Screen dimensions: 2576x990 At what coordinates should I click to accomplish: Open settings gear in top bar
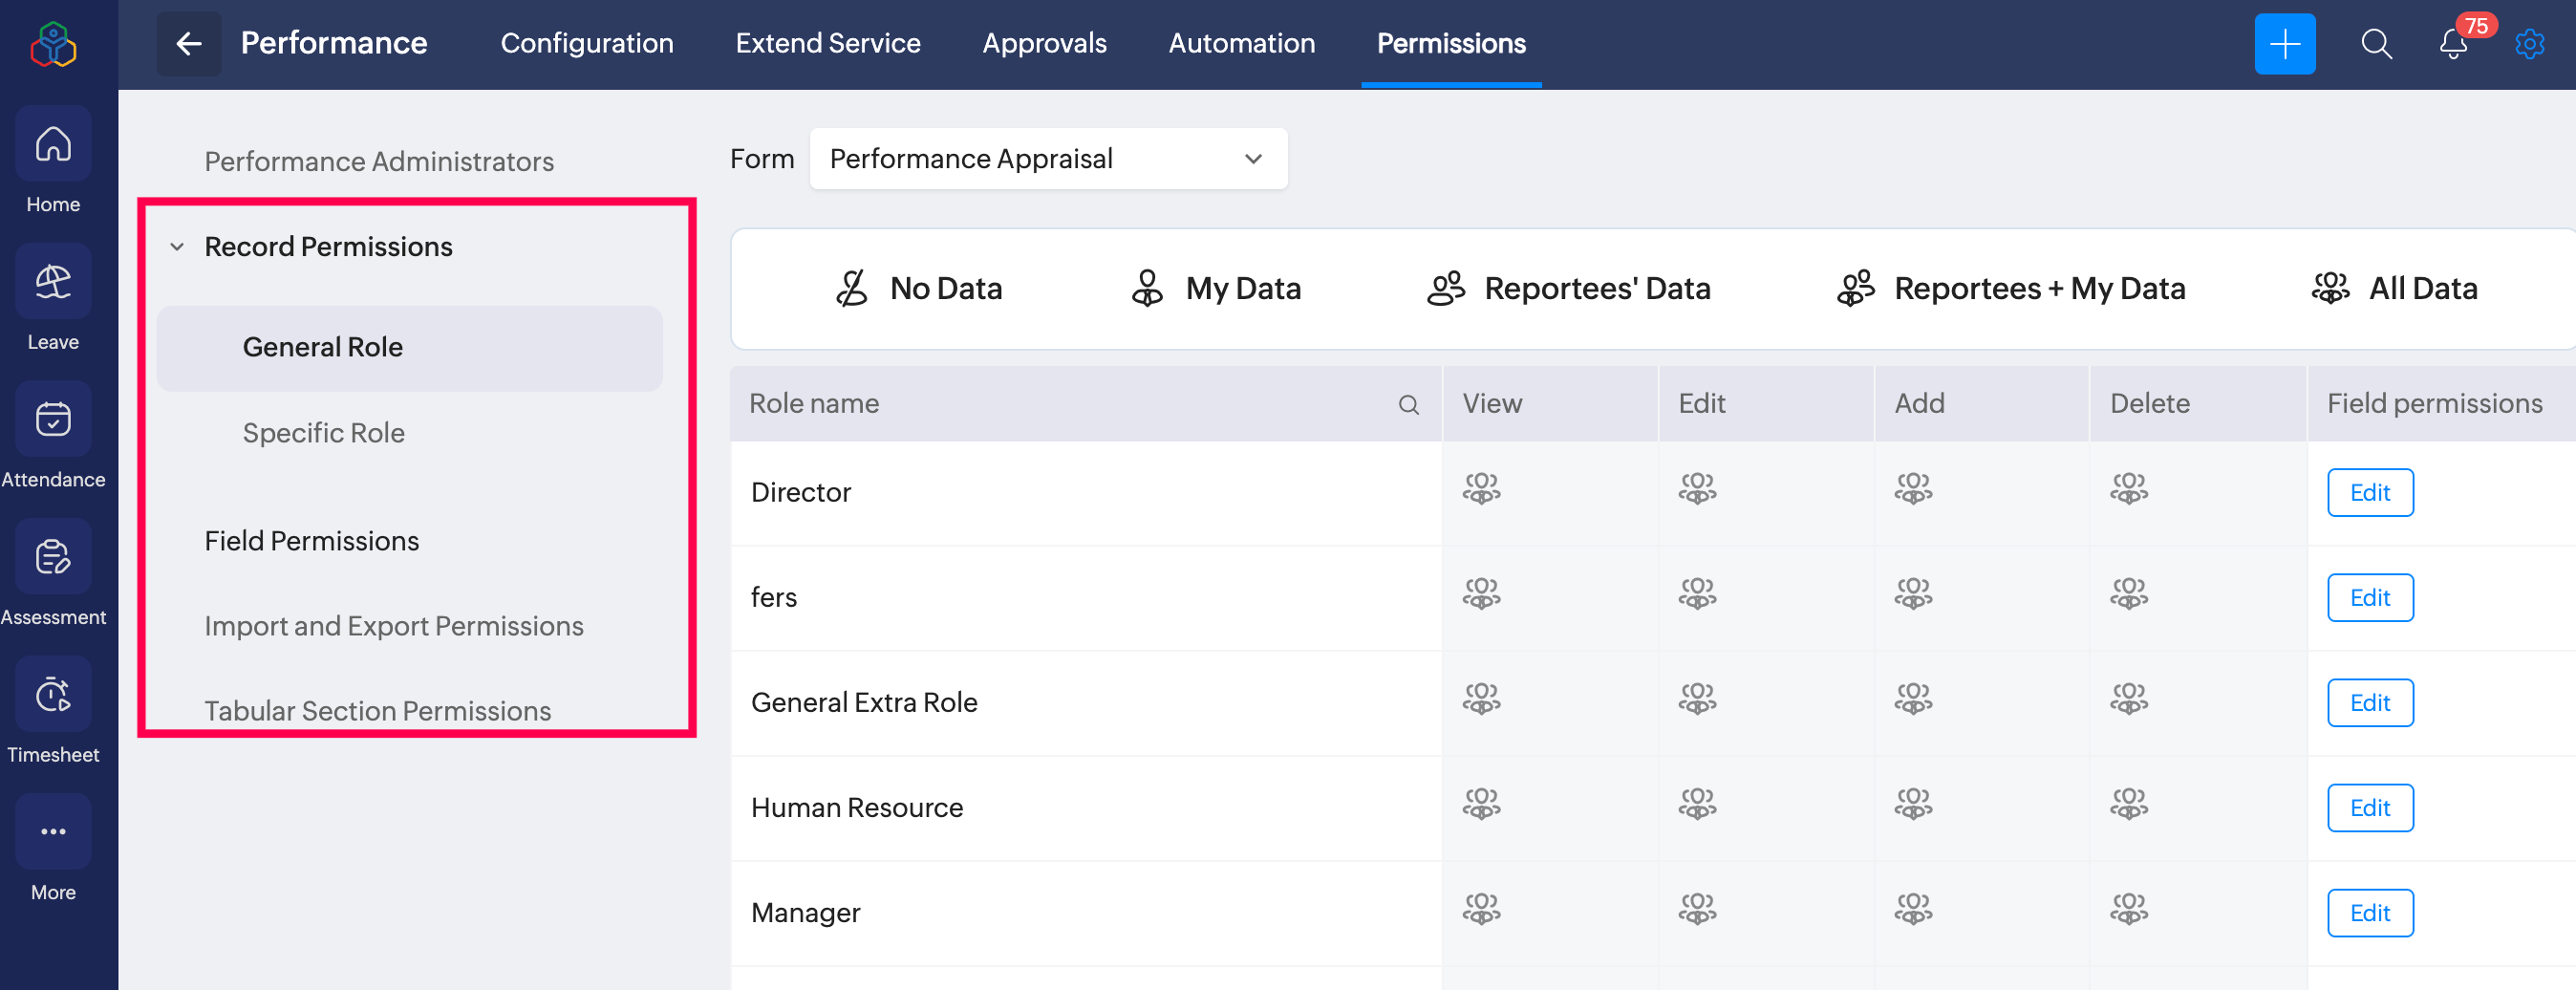point(2529,44)
